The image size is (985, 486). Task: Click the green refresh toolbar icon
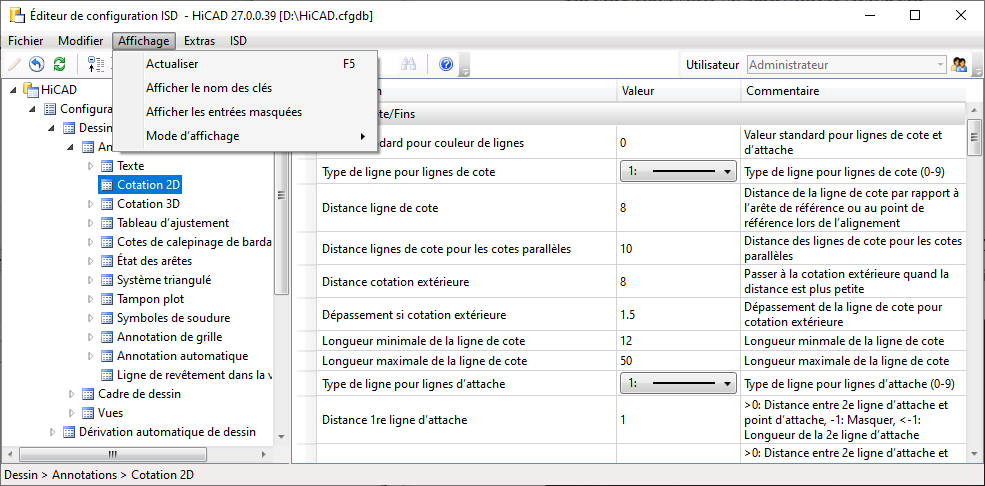pos(59,65)
